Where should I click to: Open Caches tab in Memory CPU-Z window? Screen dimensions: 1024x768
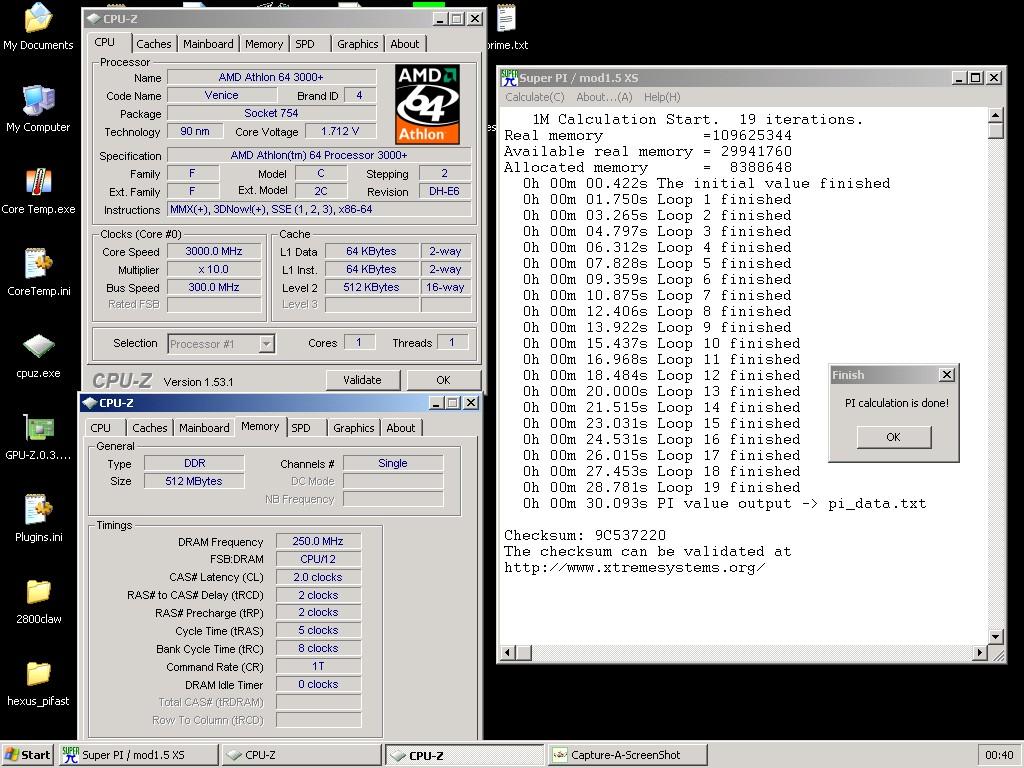pyautogui.click(x=150, y=428)
